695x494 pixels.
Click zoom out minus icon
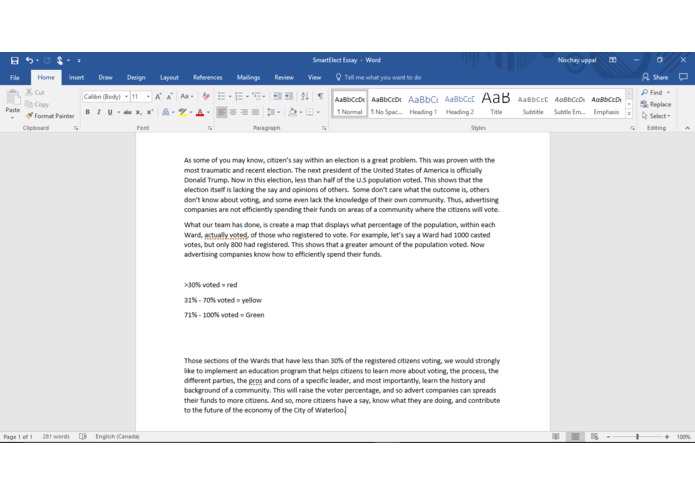coord(609,437)
